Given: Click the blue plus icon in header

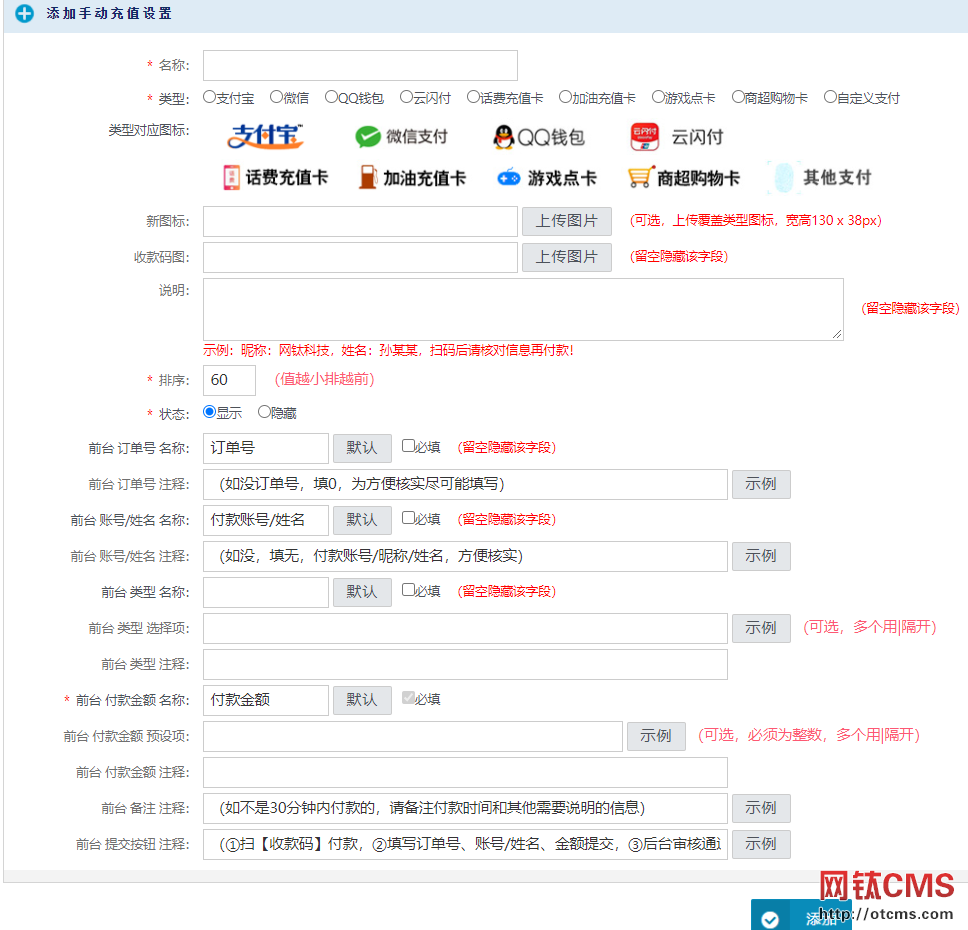Looking at the screenshot, I should (x=25, y=14).
